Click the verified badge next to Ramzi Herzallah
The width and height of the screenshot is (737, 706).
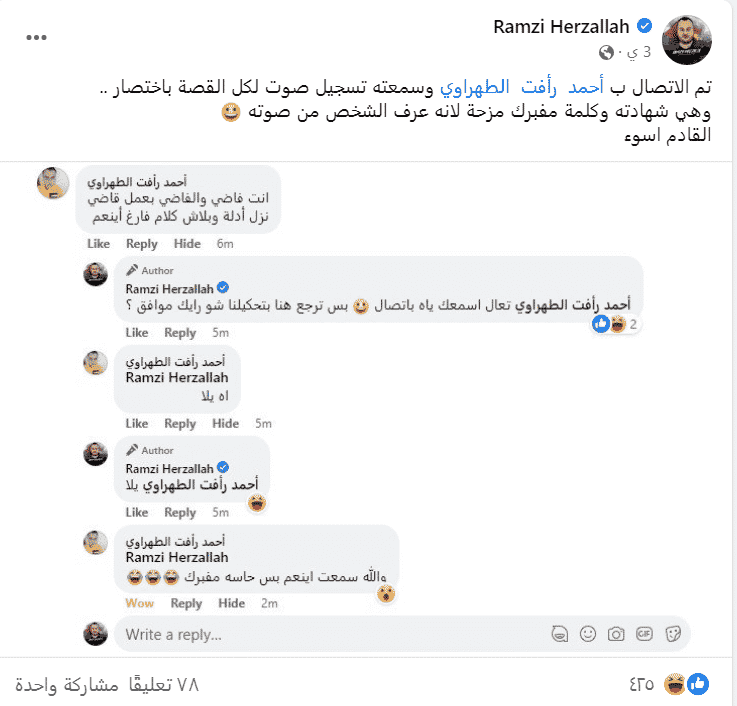[x=644, y=26]
